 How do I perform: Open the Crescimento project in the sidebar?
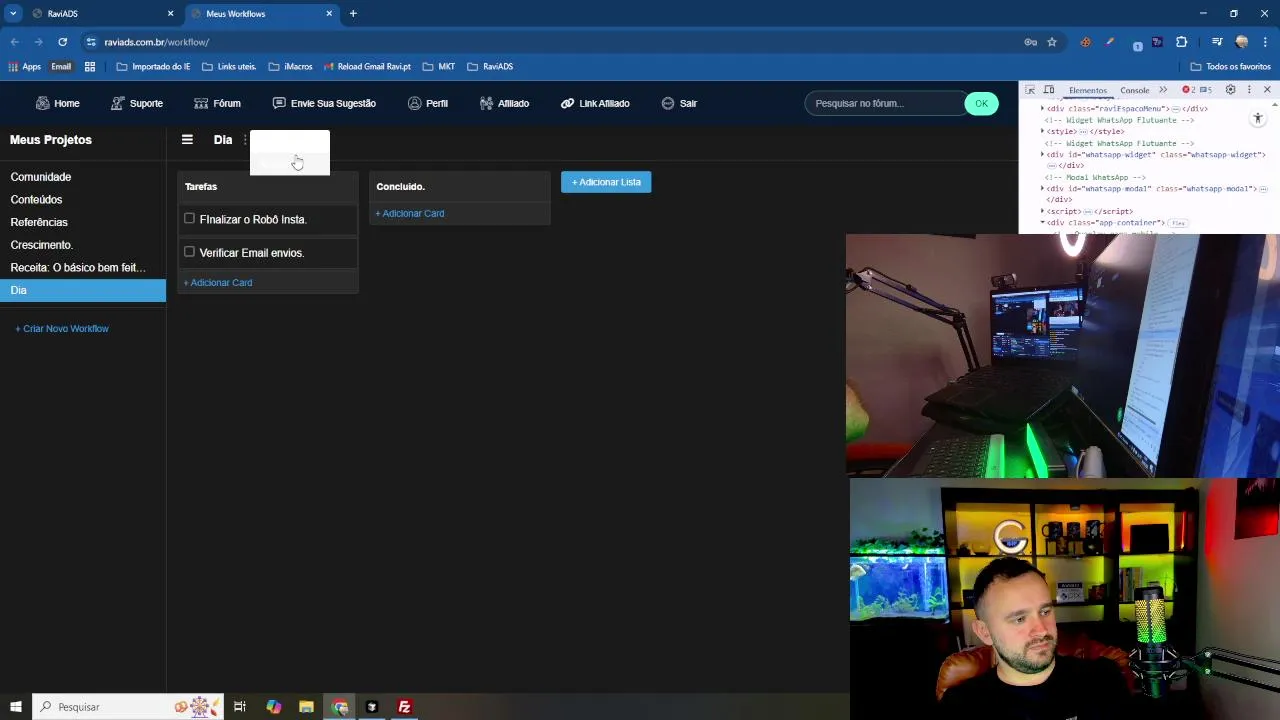(x=83, y=245)
